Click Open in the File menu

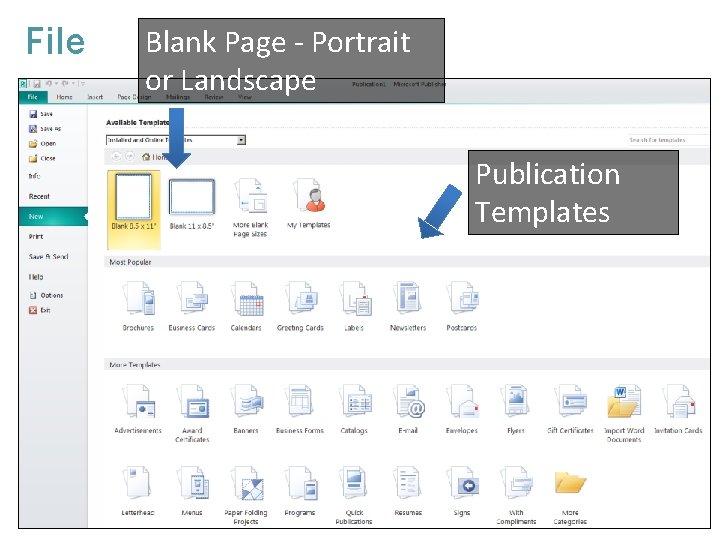(x=43, y=143)
